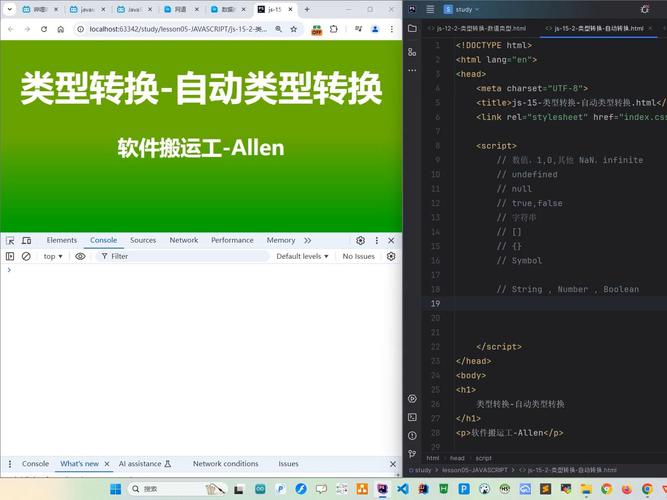Switch to the js-12-2 HTML editor tab
Screen dimensions: 667x500
click(x=477, y=29)
